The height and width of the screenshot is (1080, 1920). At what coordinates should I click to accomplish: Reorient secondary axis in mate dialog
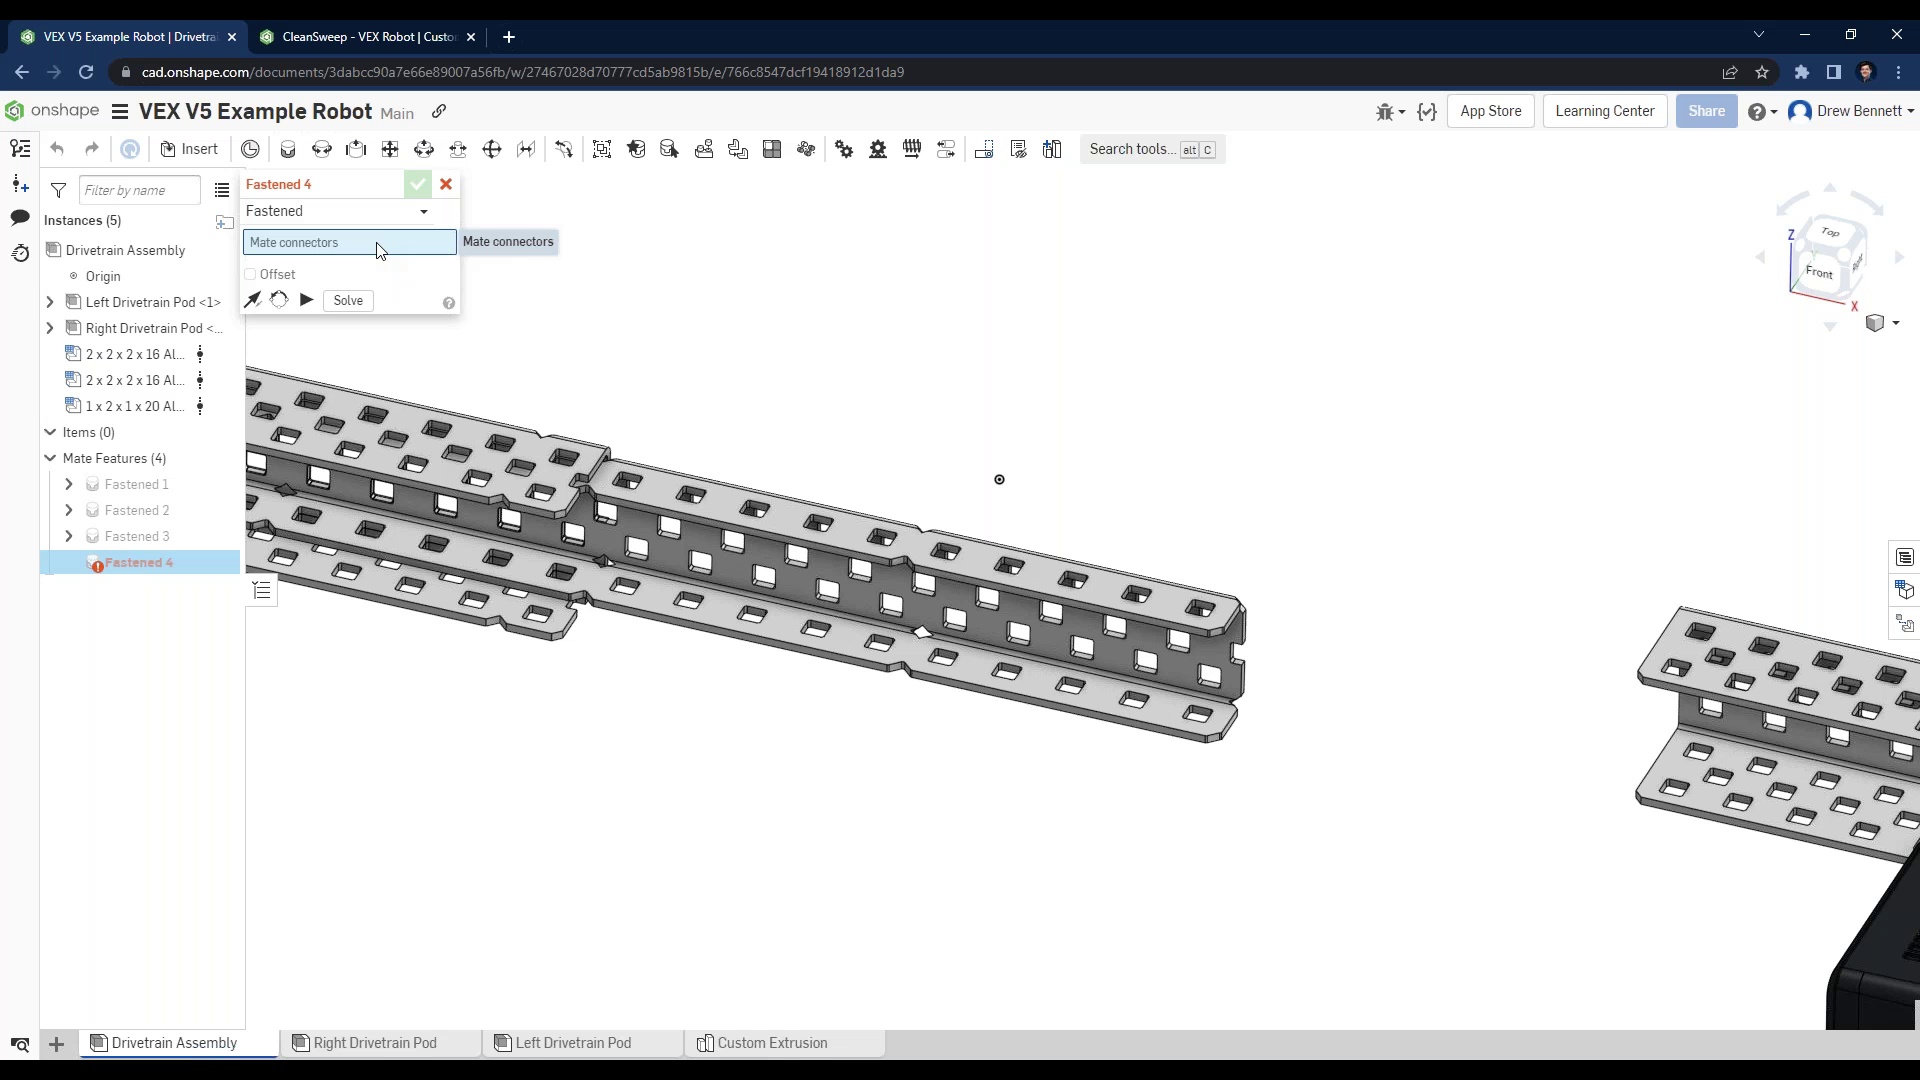point(279,300)
